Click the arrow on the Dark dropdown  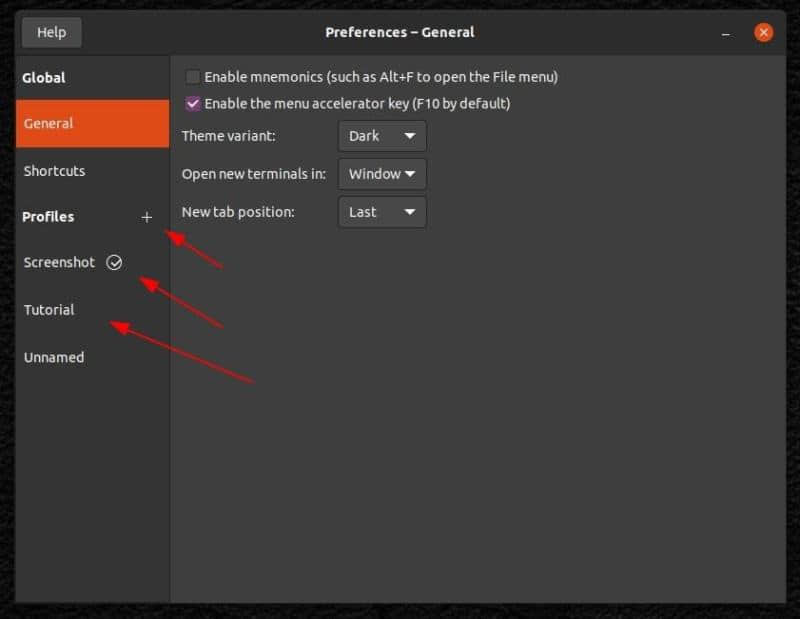[410, 136]
